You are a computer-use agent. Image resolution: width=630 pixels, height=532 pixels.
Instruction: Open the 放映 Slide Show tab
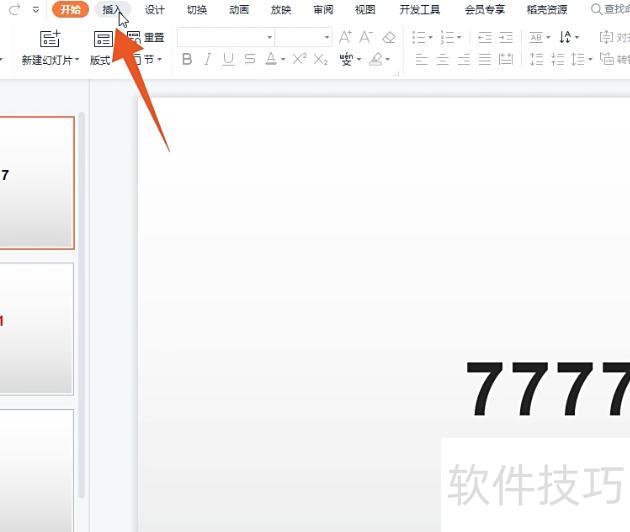[281, 10]
